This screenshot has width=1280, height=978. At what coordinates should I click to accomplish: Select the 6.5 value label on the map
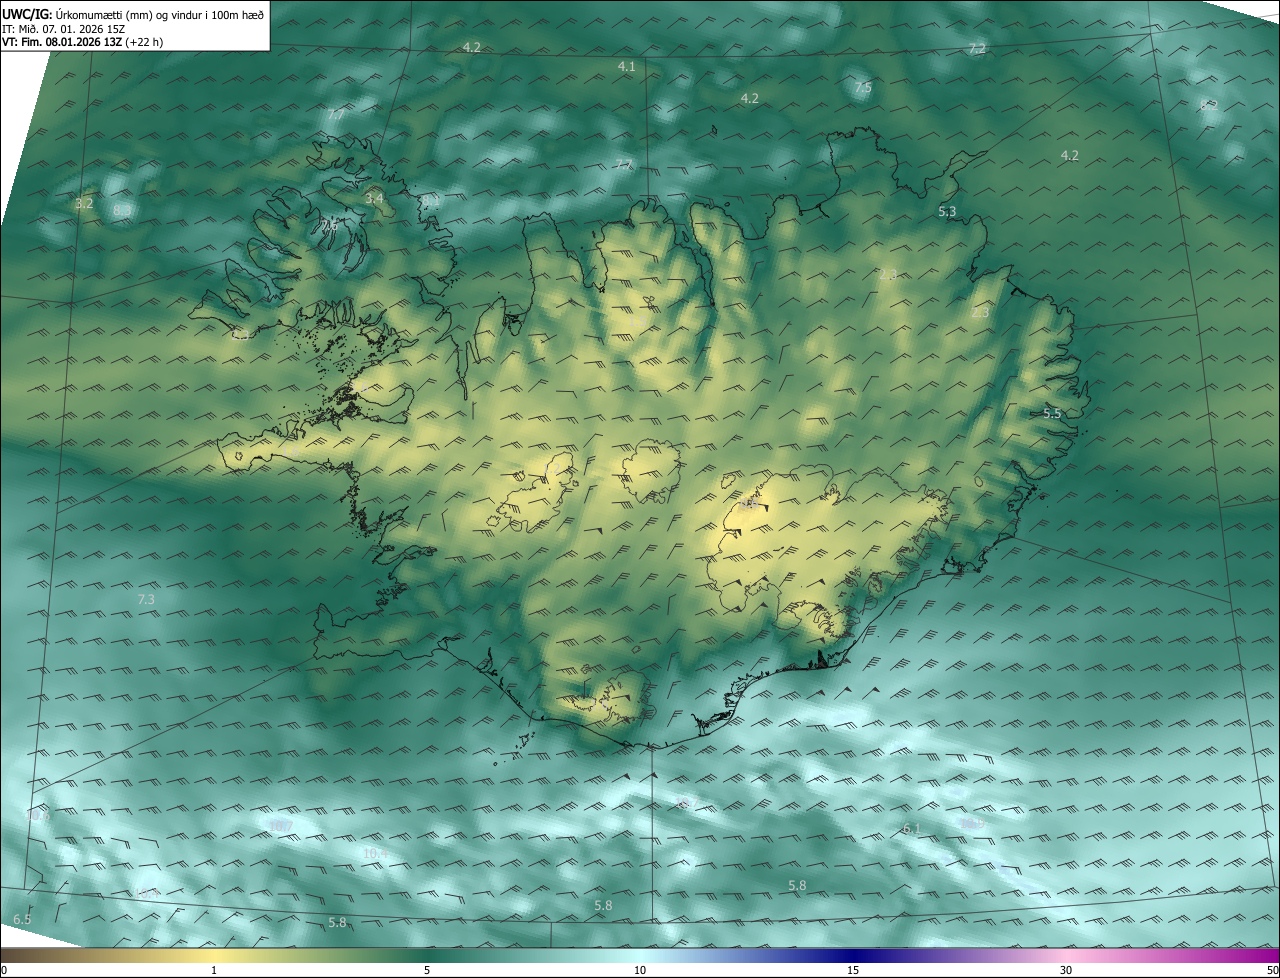click(22, 919)
